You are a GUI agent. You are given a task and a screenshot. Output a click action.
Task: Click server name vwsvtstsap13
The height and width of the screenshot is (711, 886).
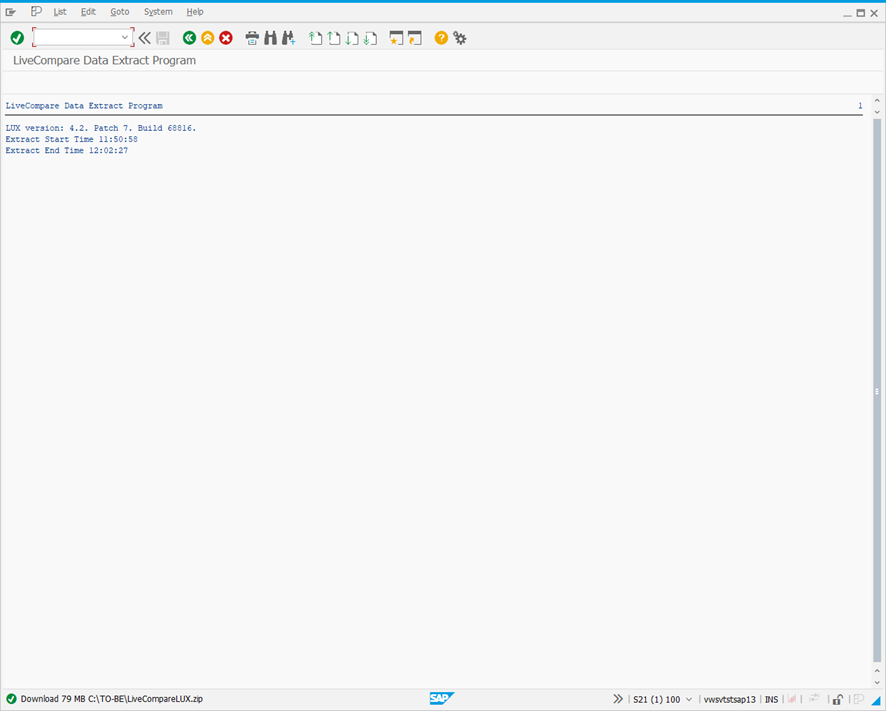(729, 700)
